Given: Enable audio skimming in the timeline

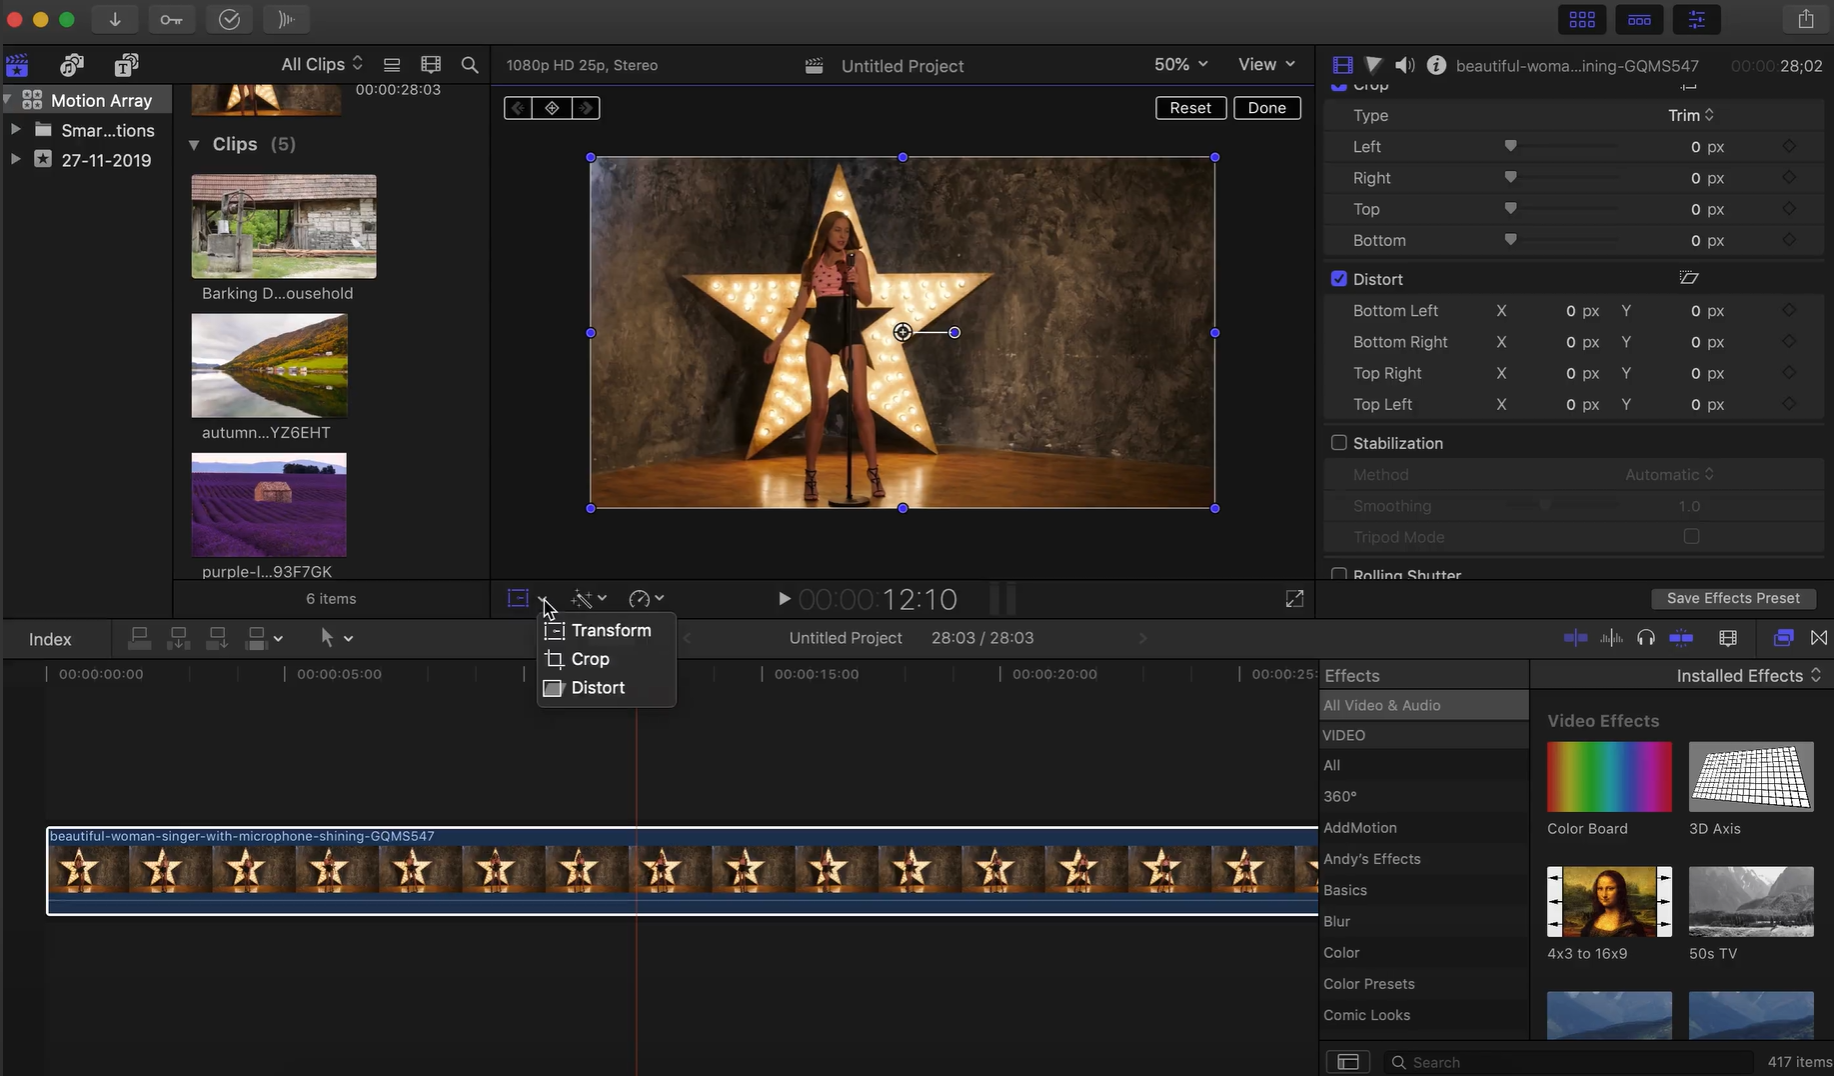Looking at the screenshot, I should pos(1613,638).
